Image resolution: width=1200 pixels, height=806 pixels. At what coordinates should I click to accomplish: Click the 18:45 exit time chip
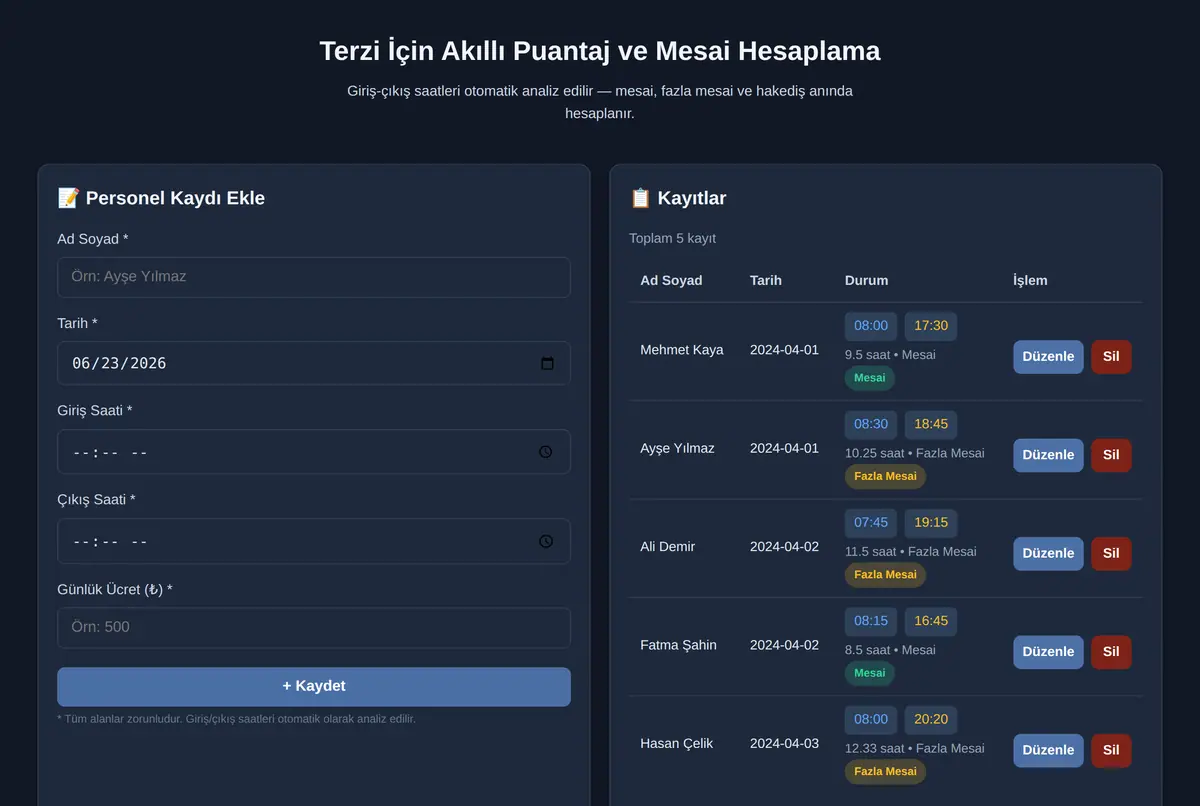(x=931, y=424)
